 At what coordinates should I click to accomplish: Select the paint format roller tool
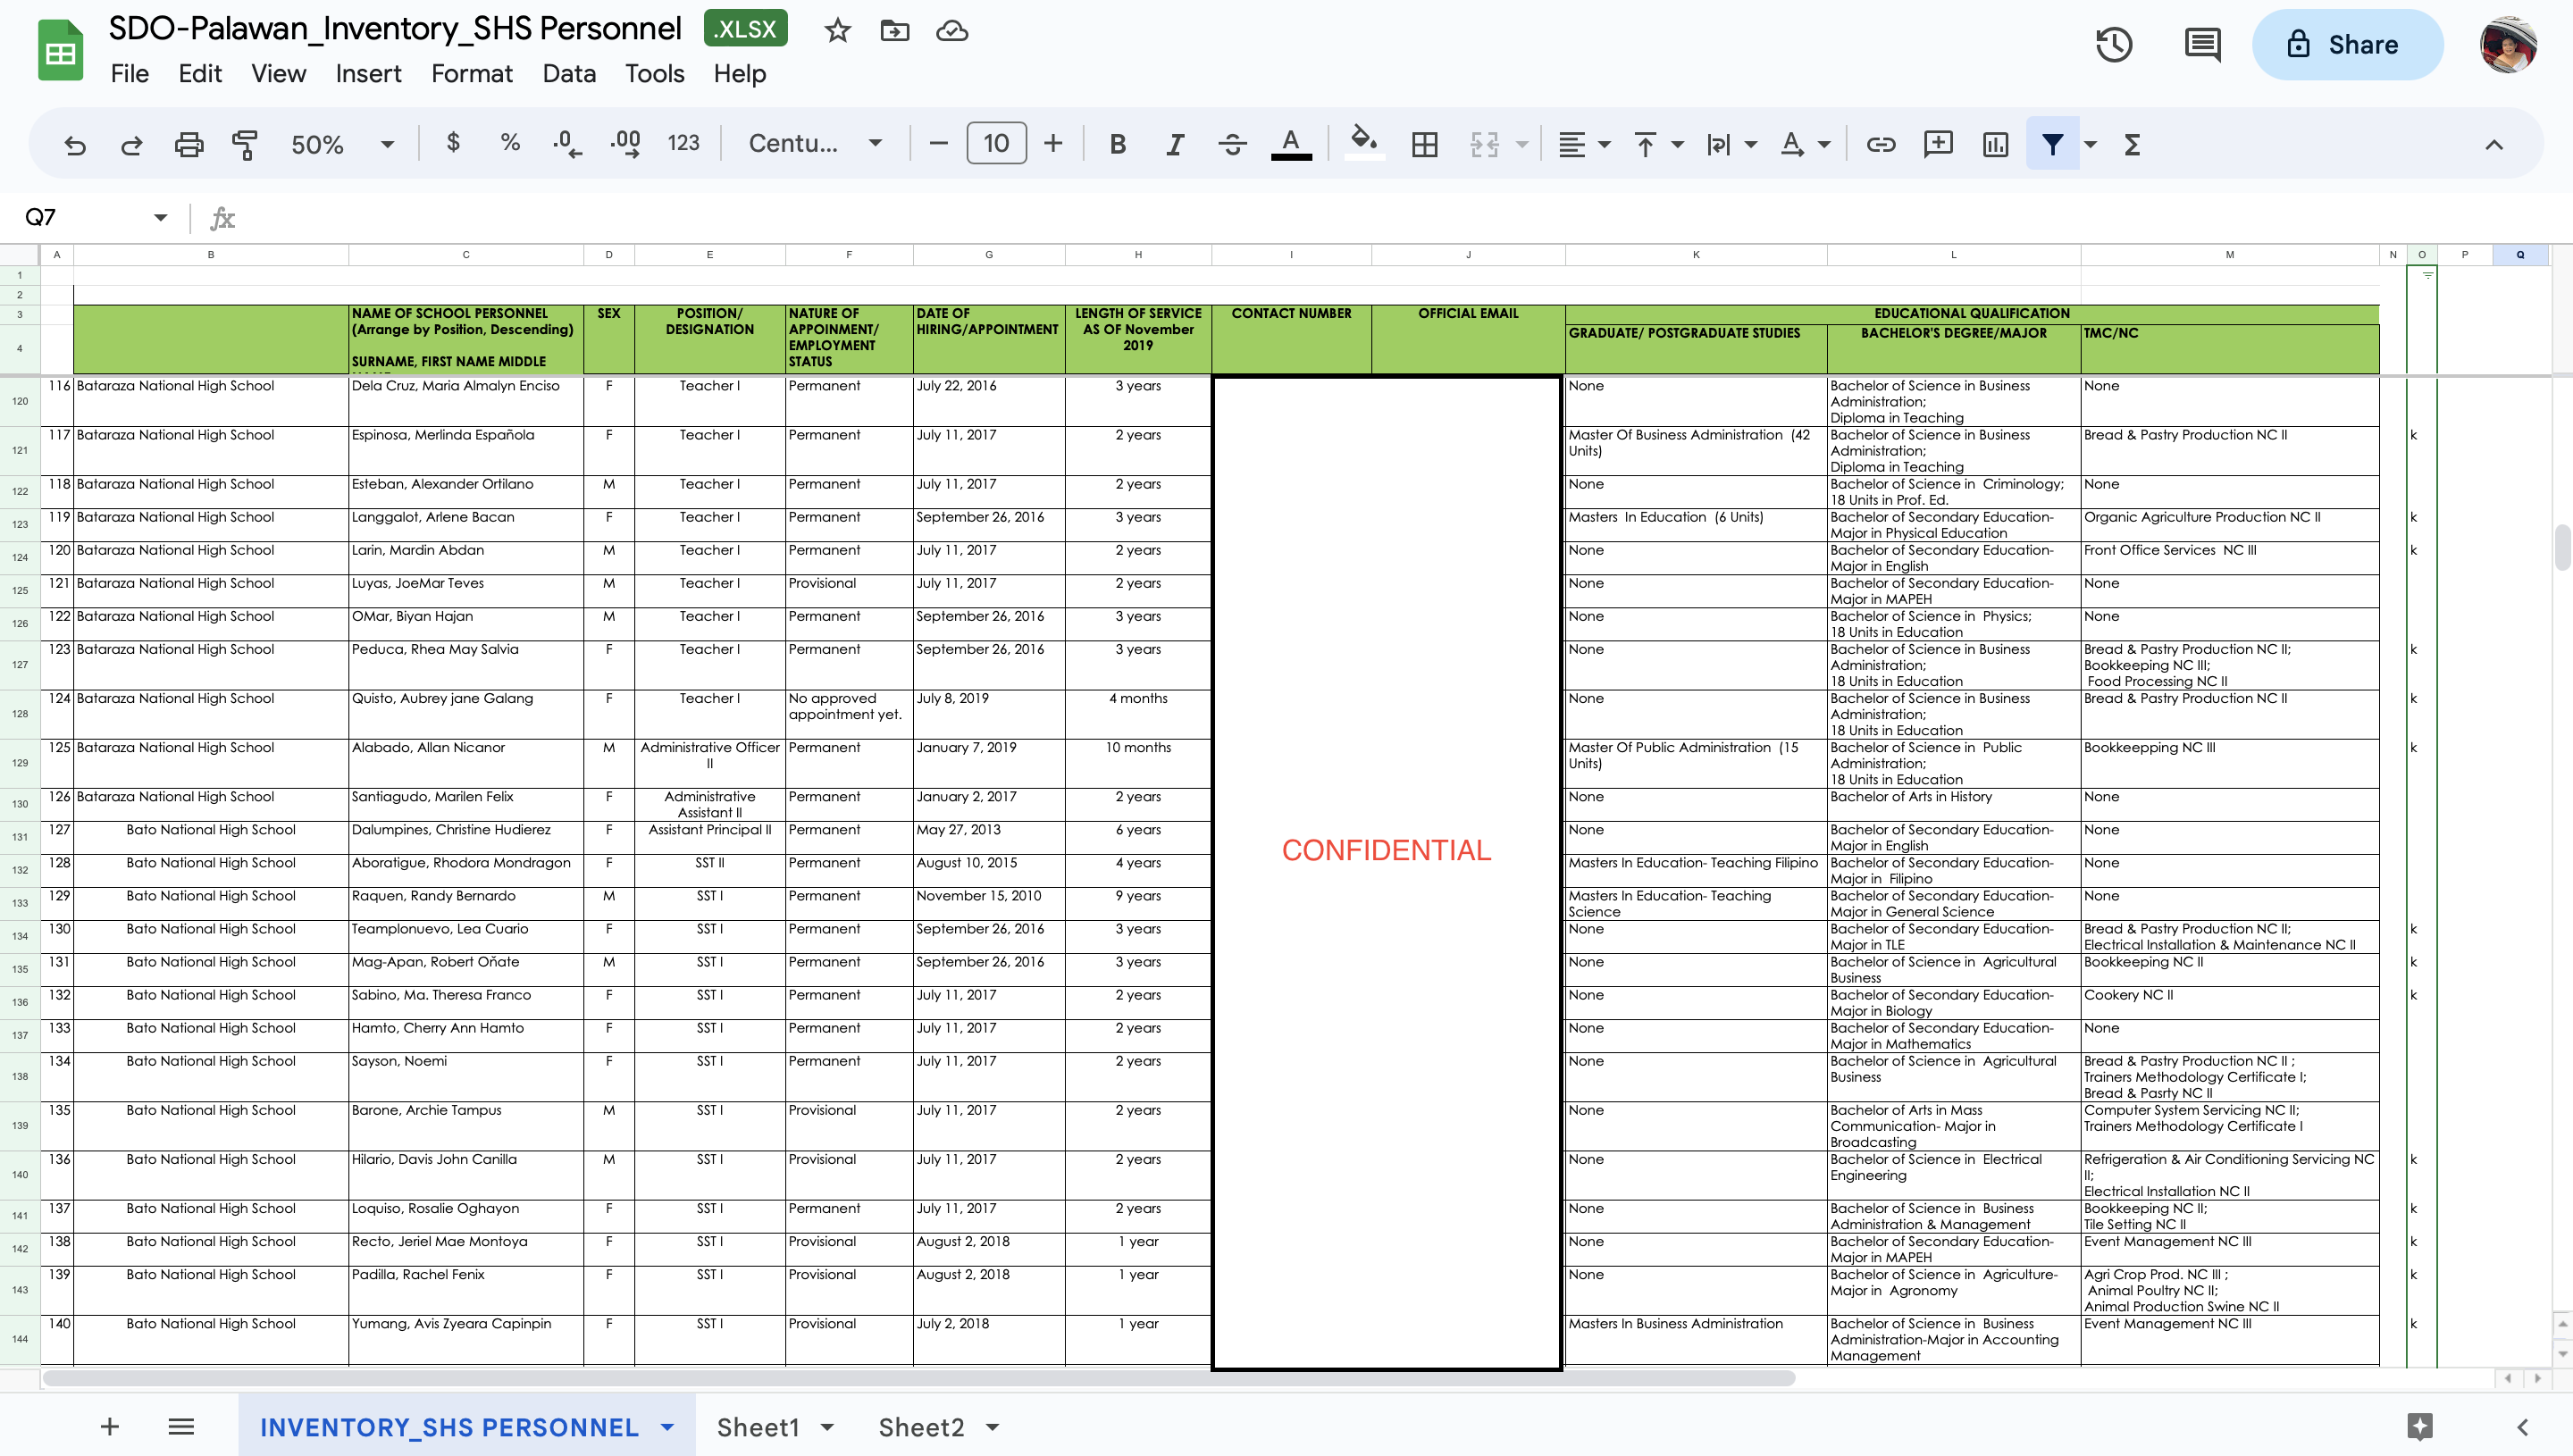pos(245,144)
